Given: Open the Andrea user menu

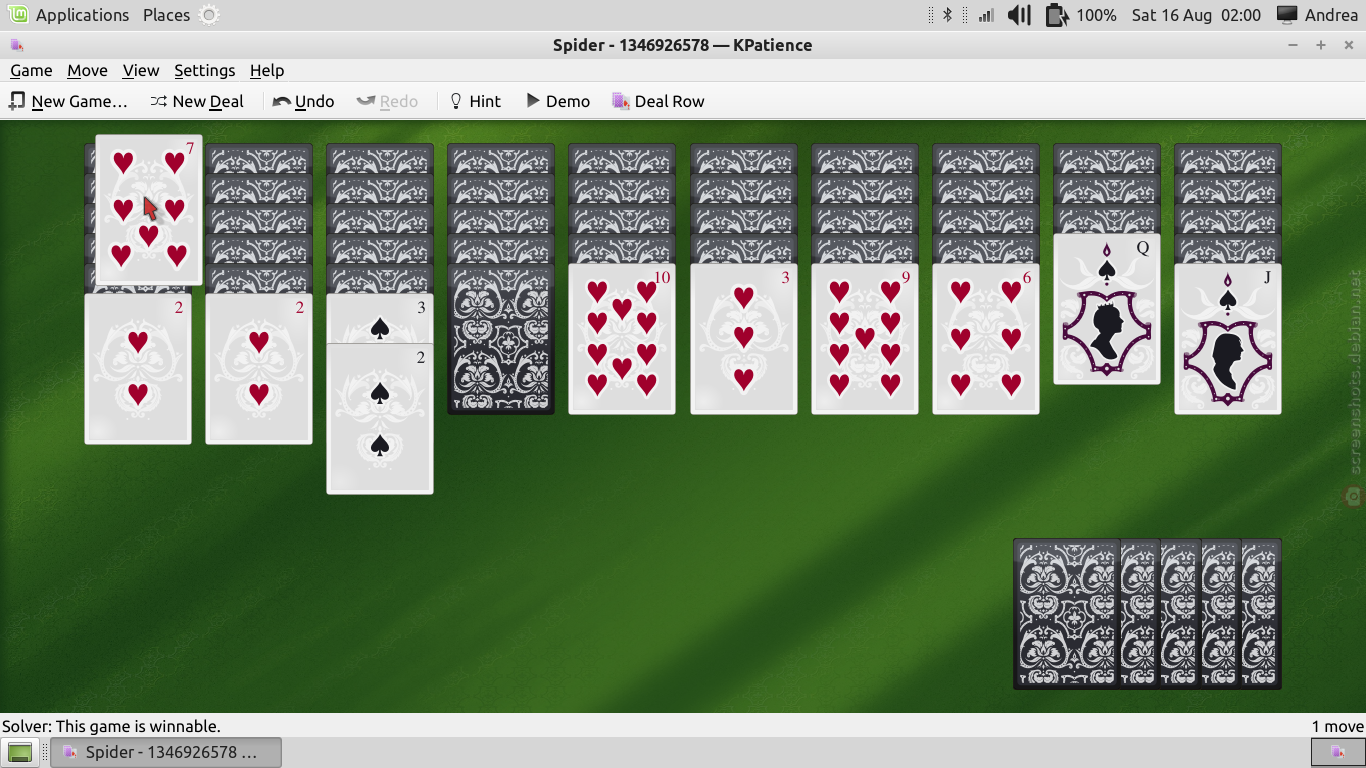Looking at the screenshot, I should (x=1317, y=15).
